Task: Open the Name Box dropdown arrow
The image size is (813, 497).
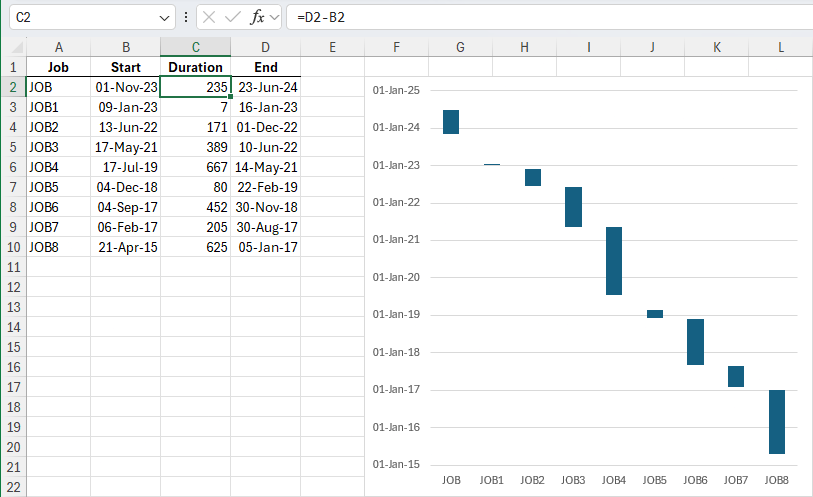Action: pyautogui.click(x=164, y=18)
